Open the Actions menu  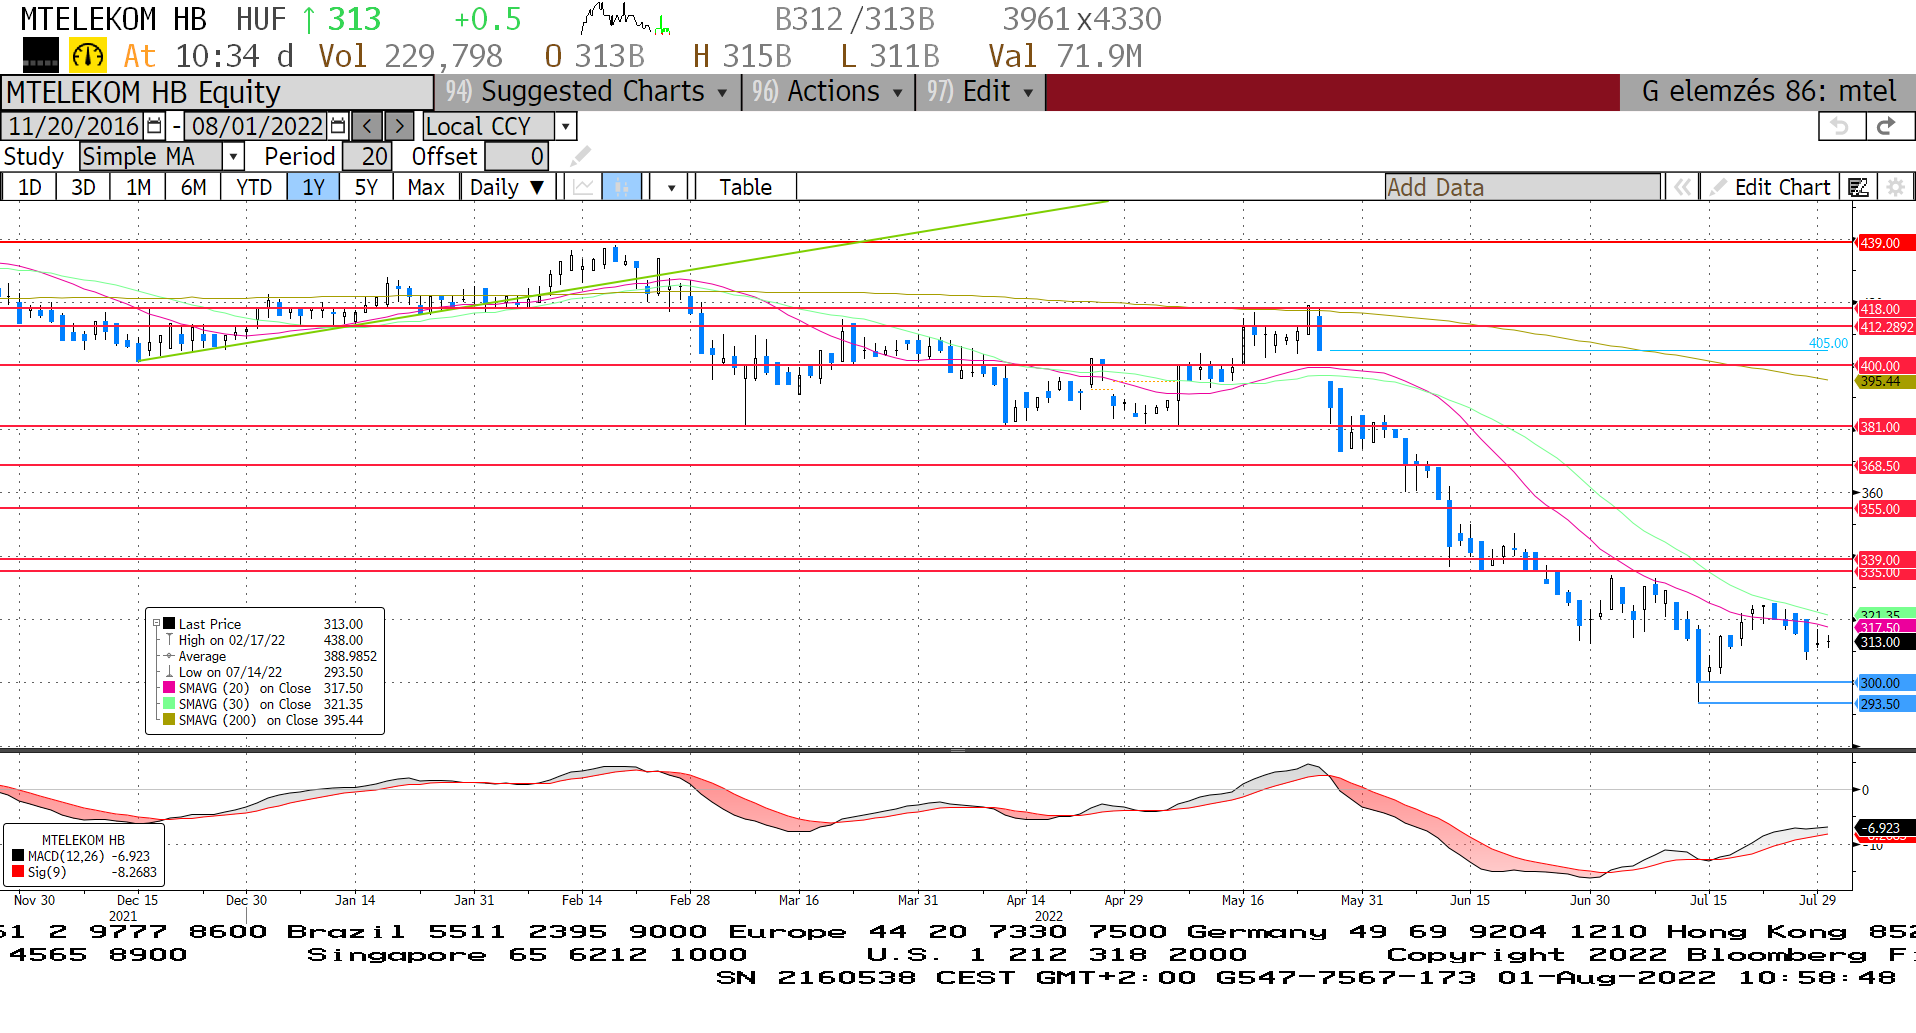828,92
